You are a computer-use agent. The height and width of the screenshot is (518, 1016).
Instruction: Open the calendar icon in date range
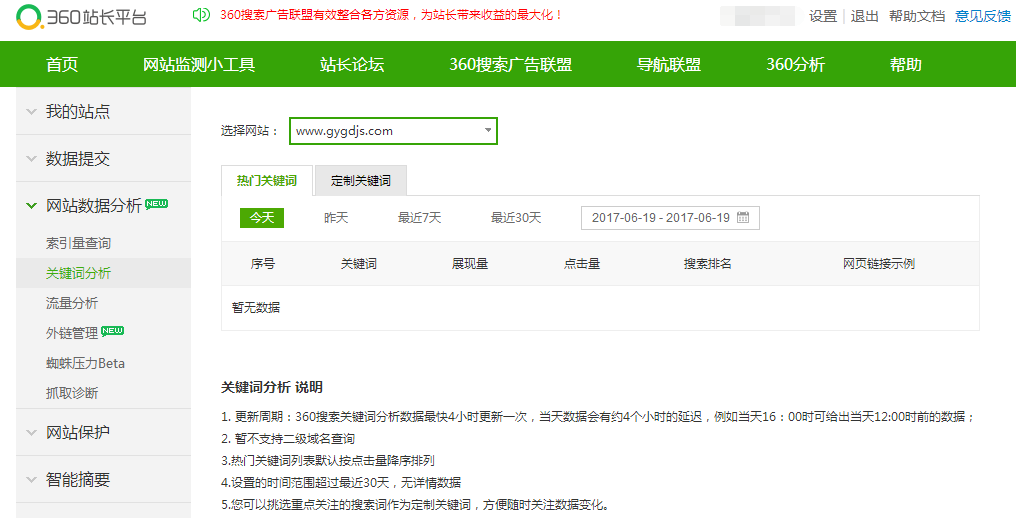[x=745, y=218]
